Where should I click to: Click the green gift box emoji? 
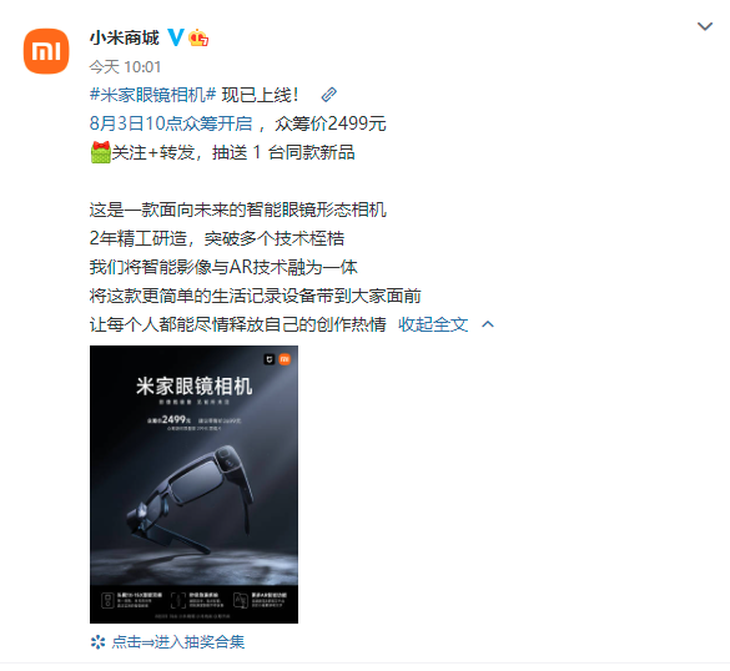tap(101, 152)
